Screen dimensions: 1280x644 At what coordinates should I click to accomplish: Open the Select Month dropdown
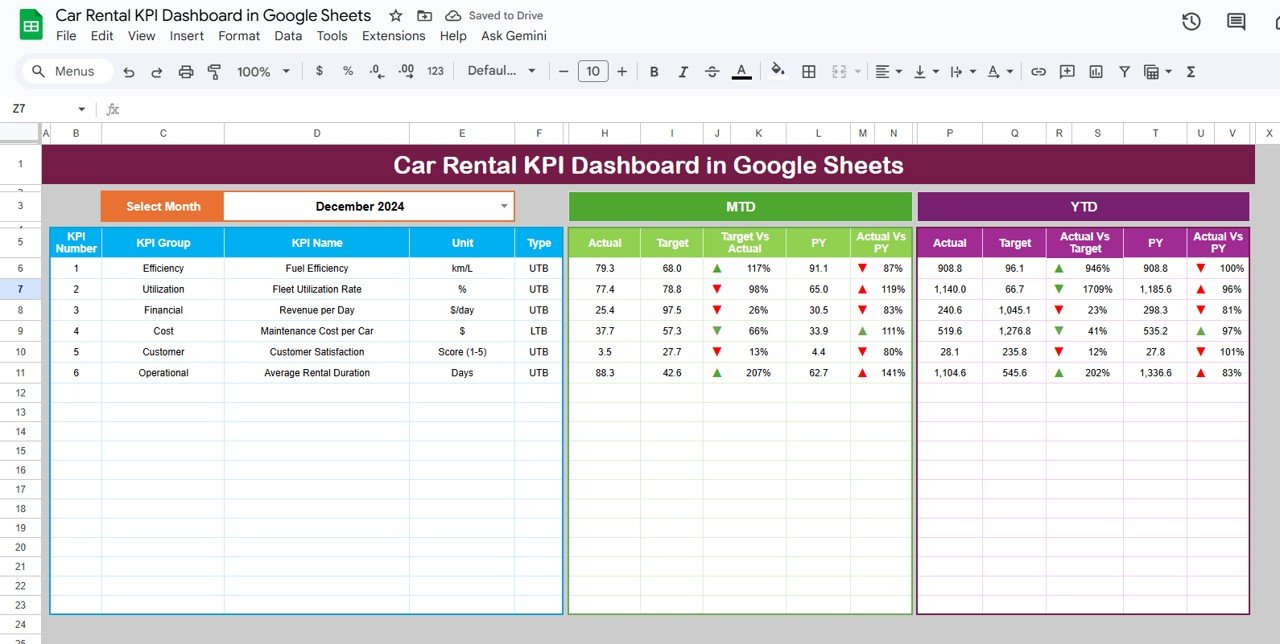[503, 206]
